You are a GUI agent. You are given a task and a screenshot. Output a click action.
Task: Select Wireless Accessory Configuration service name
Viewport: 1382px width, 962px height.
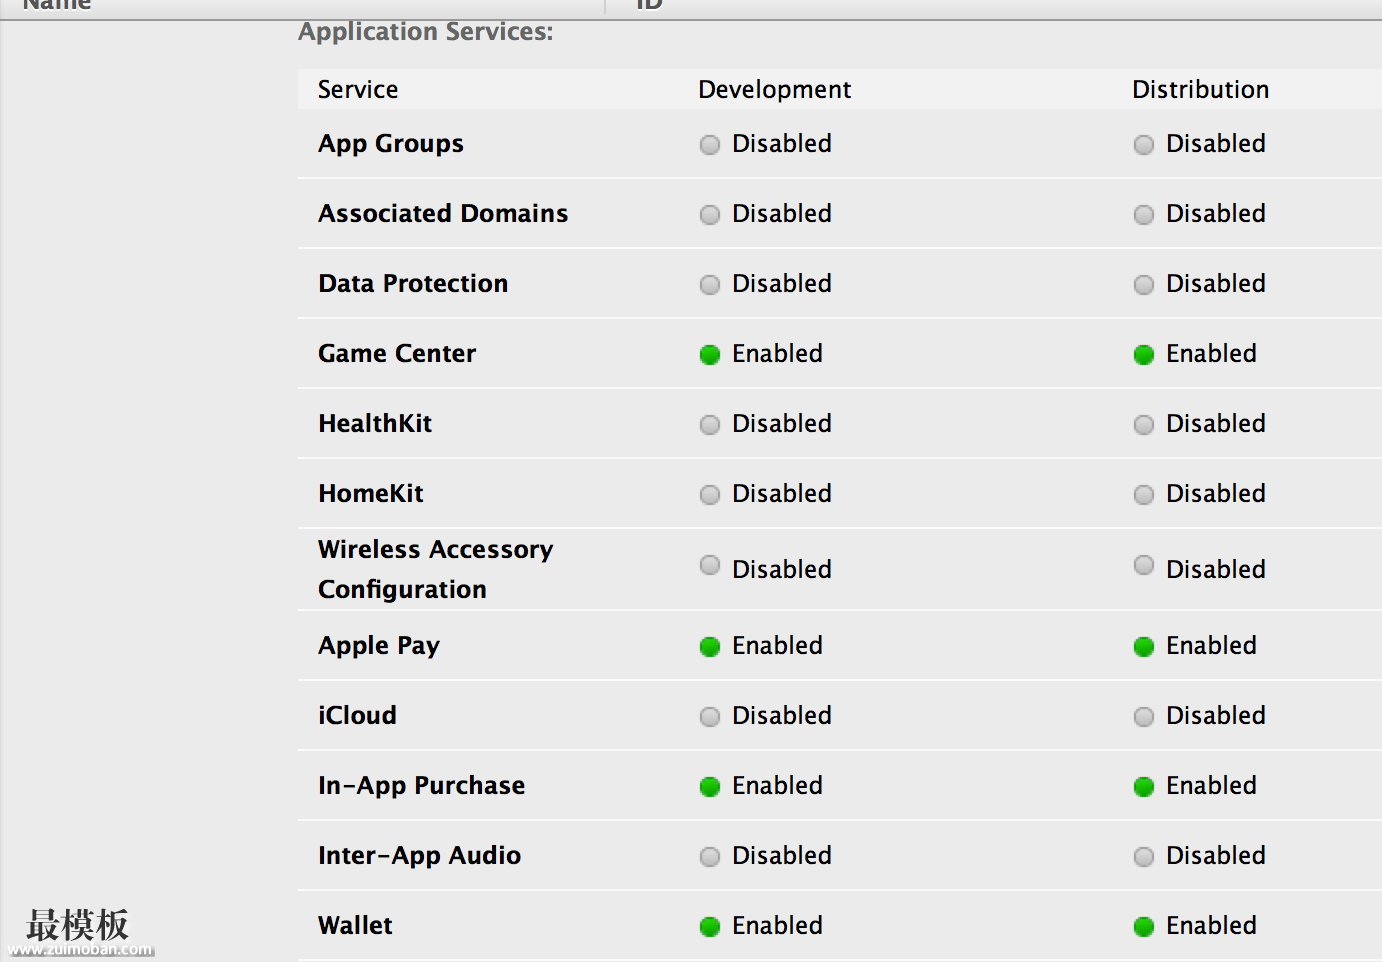(436, 569)
